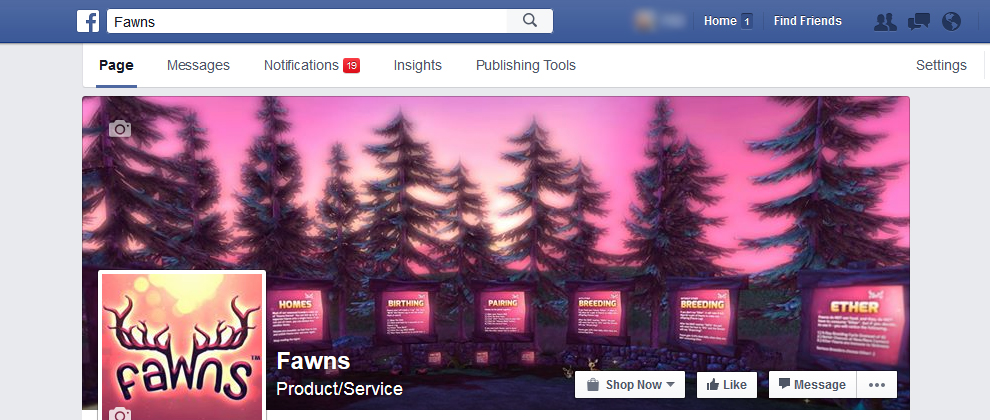990x420 pixels.
Task: Click the Product/Service category text
Action: (340, 388)
